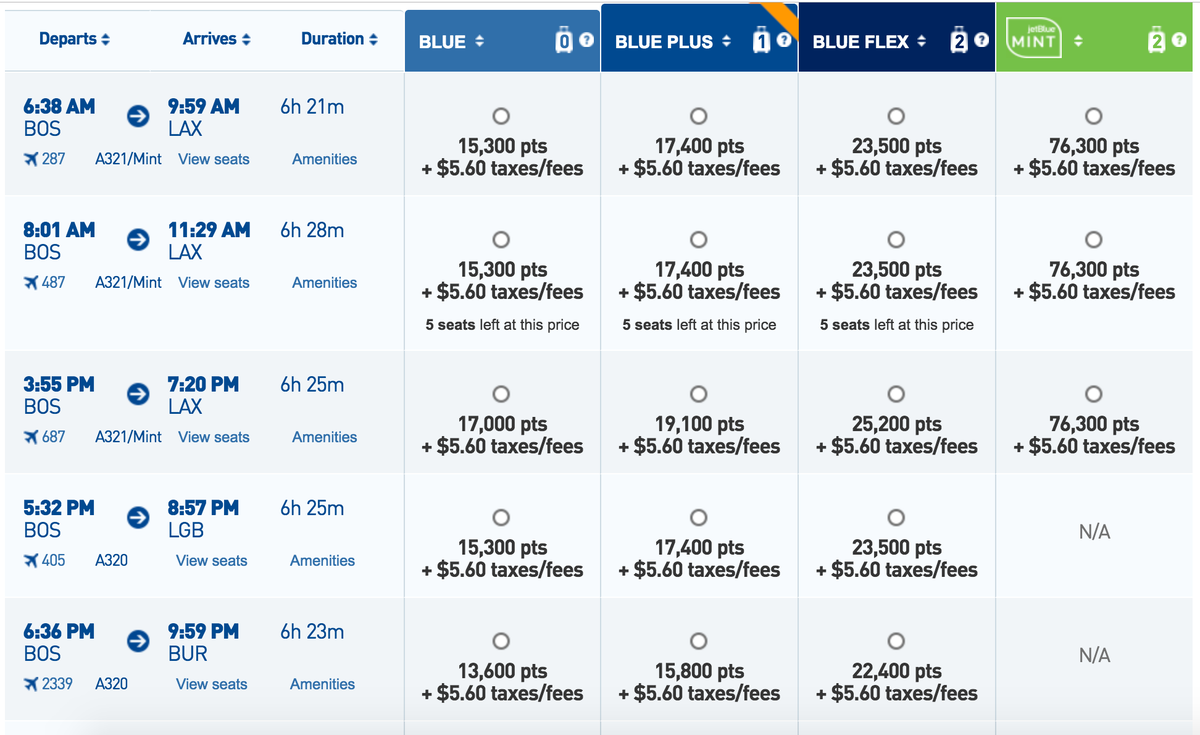
Task: Choose BLUE FLEX for the 6:36 PM BUR flight
Action: [x=896, y=641]
